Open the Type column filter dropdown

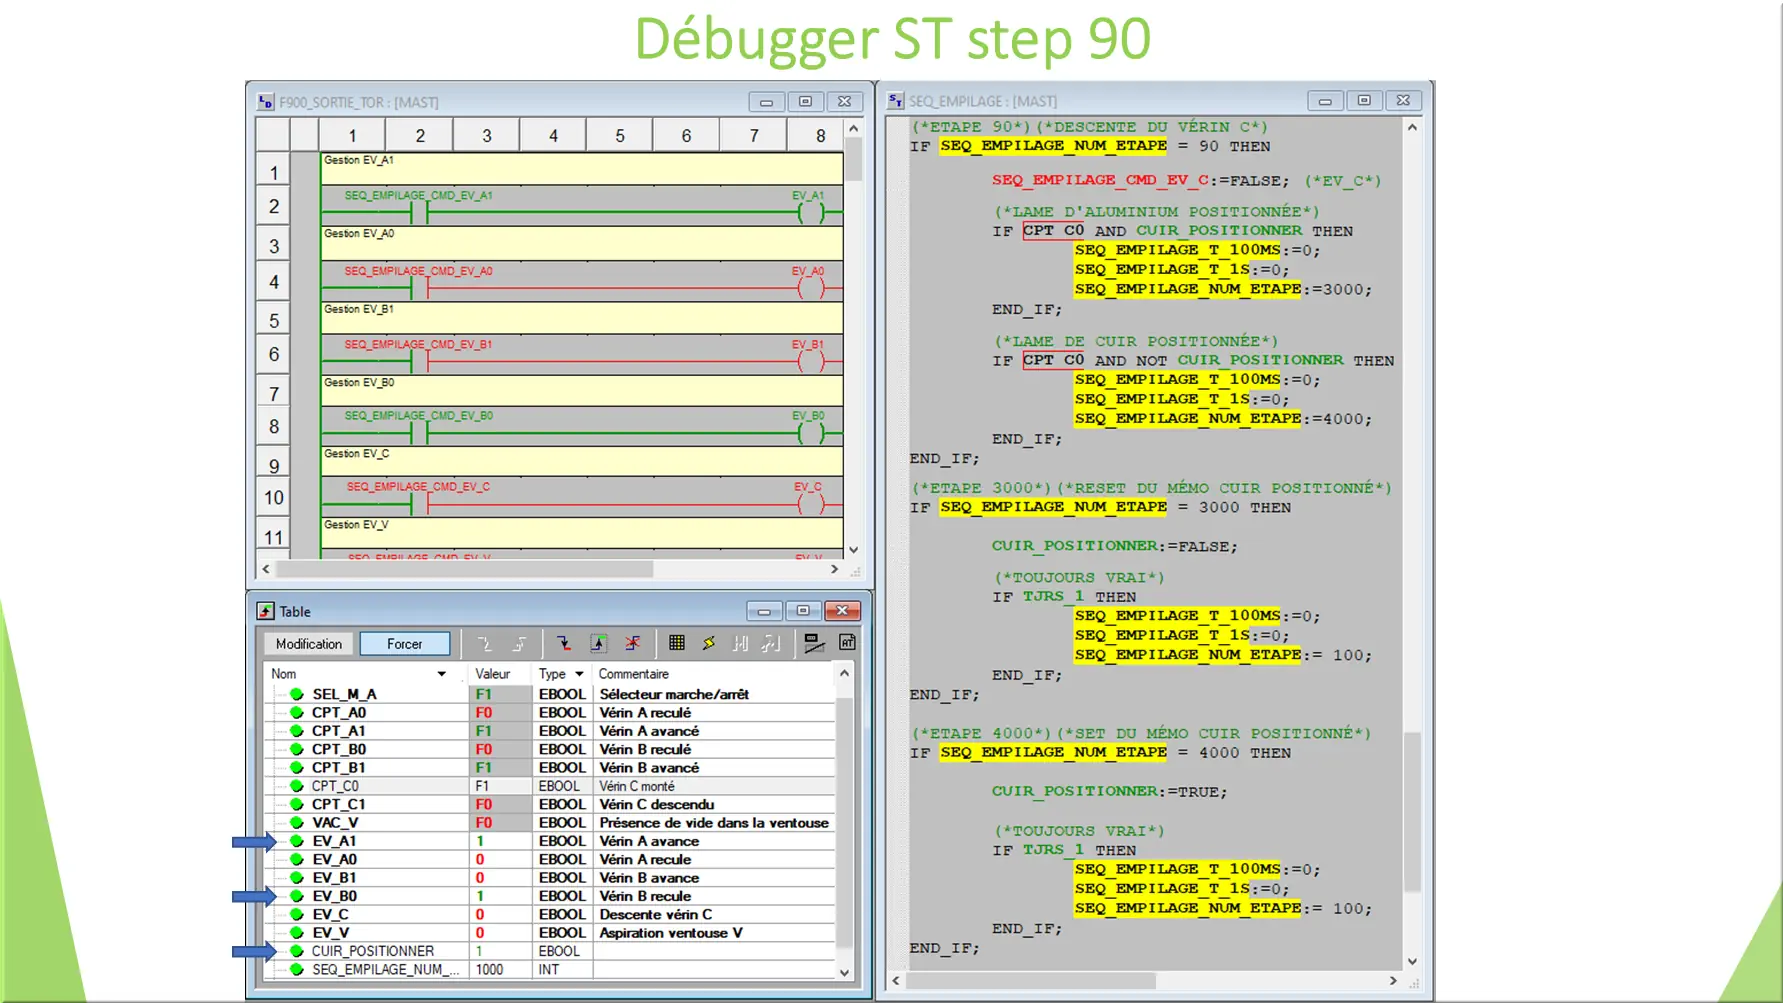[578, 673]
